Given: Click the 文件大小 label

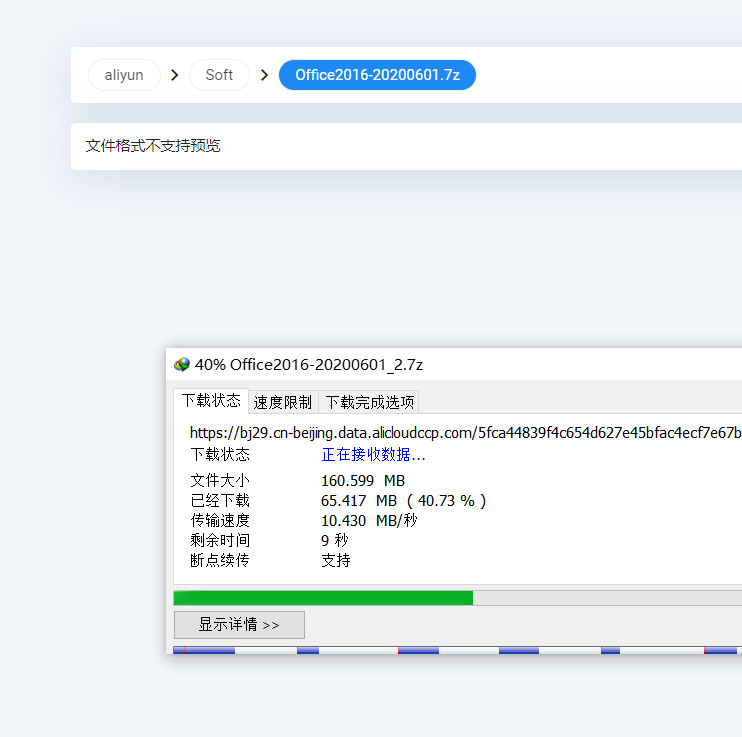Looking at the screenshot, I should pyautogui.click(x=220, y=480).
